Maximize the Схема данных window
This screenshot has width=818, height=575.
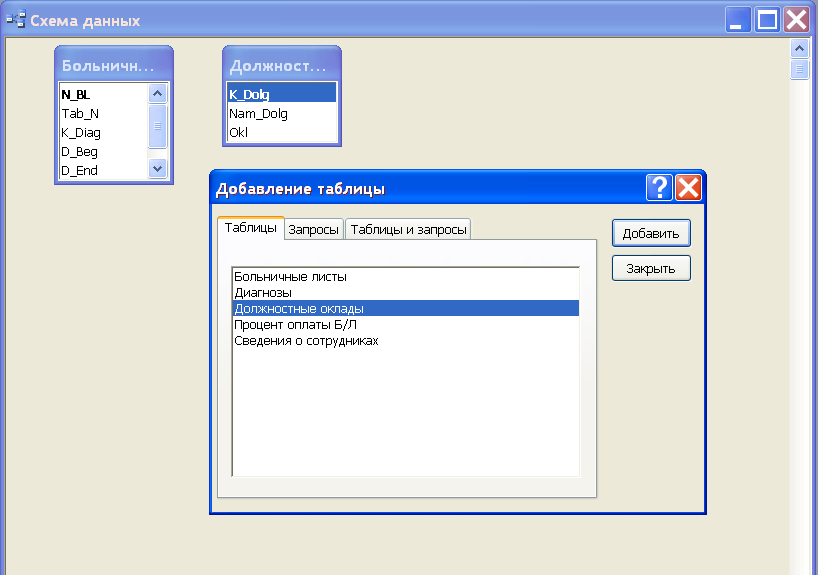pyautogui.click(x=767, y=20)
